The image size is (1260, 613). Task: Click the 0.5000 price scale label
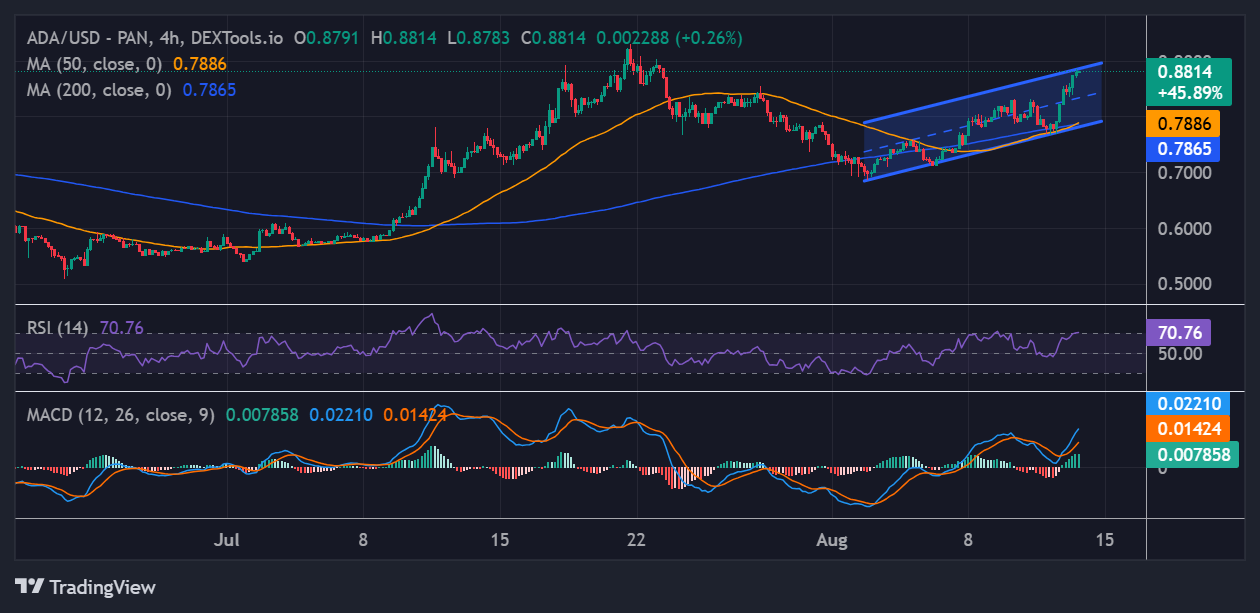click(1185, 283)
